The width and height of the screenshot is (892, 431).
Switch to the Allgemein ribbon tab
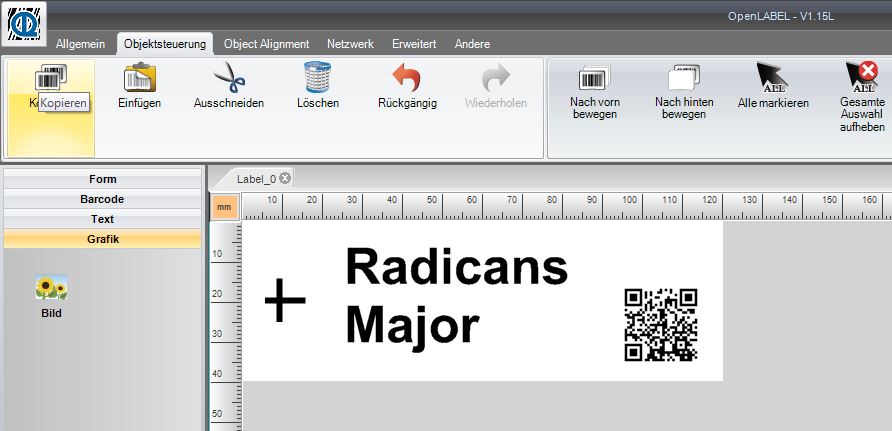pyautogui.click(x=80, y=44)
